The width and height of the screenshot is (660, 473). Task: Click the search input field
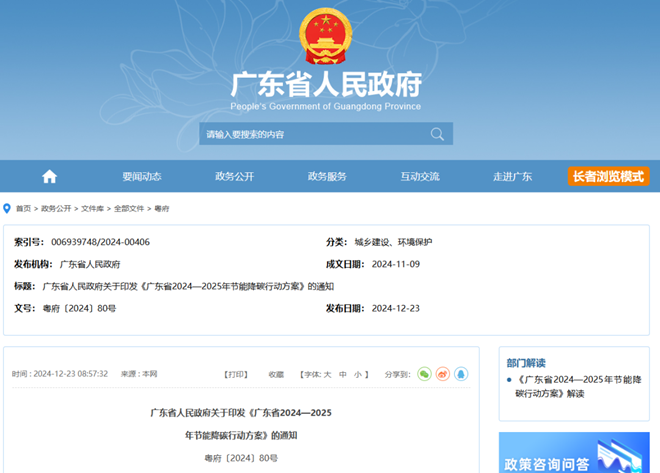pyautogui.click(x=312, y=134)
